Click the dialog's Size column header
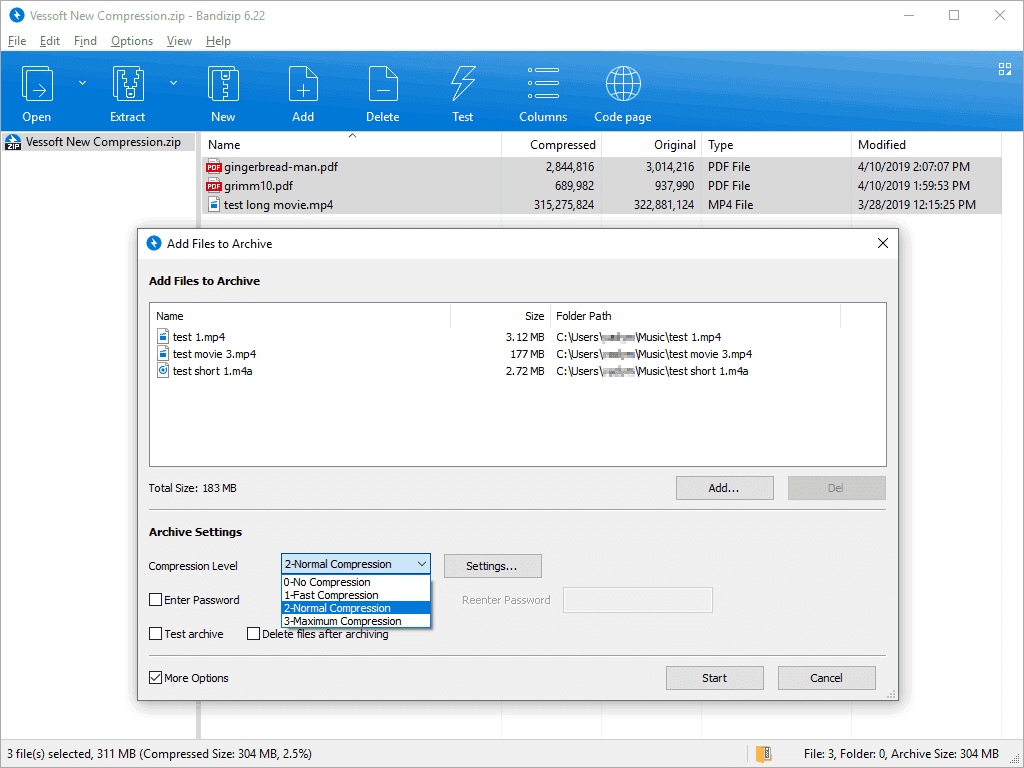 coord(500,316)
